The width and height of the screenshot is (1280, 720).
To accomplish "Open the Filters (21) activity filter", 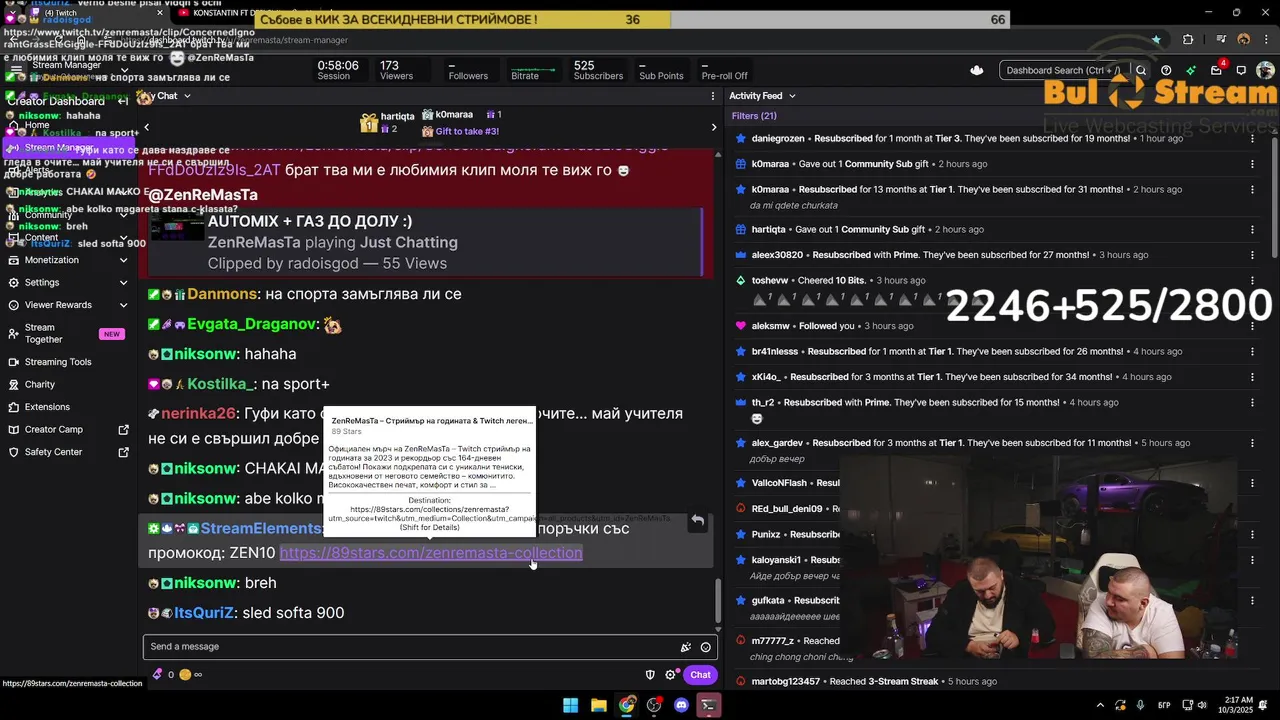I will pyautogui.click(x=754, y=116).
